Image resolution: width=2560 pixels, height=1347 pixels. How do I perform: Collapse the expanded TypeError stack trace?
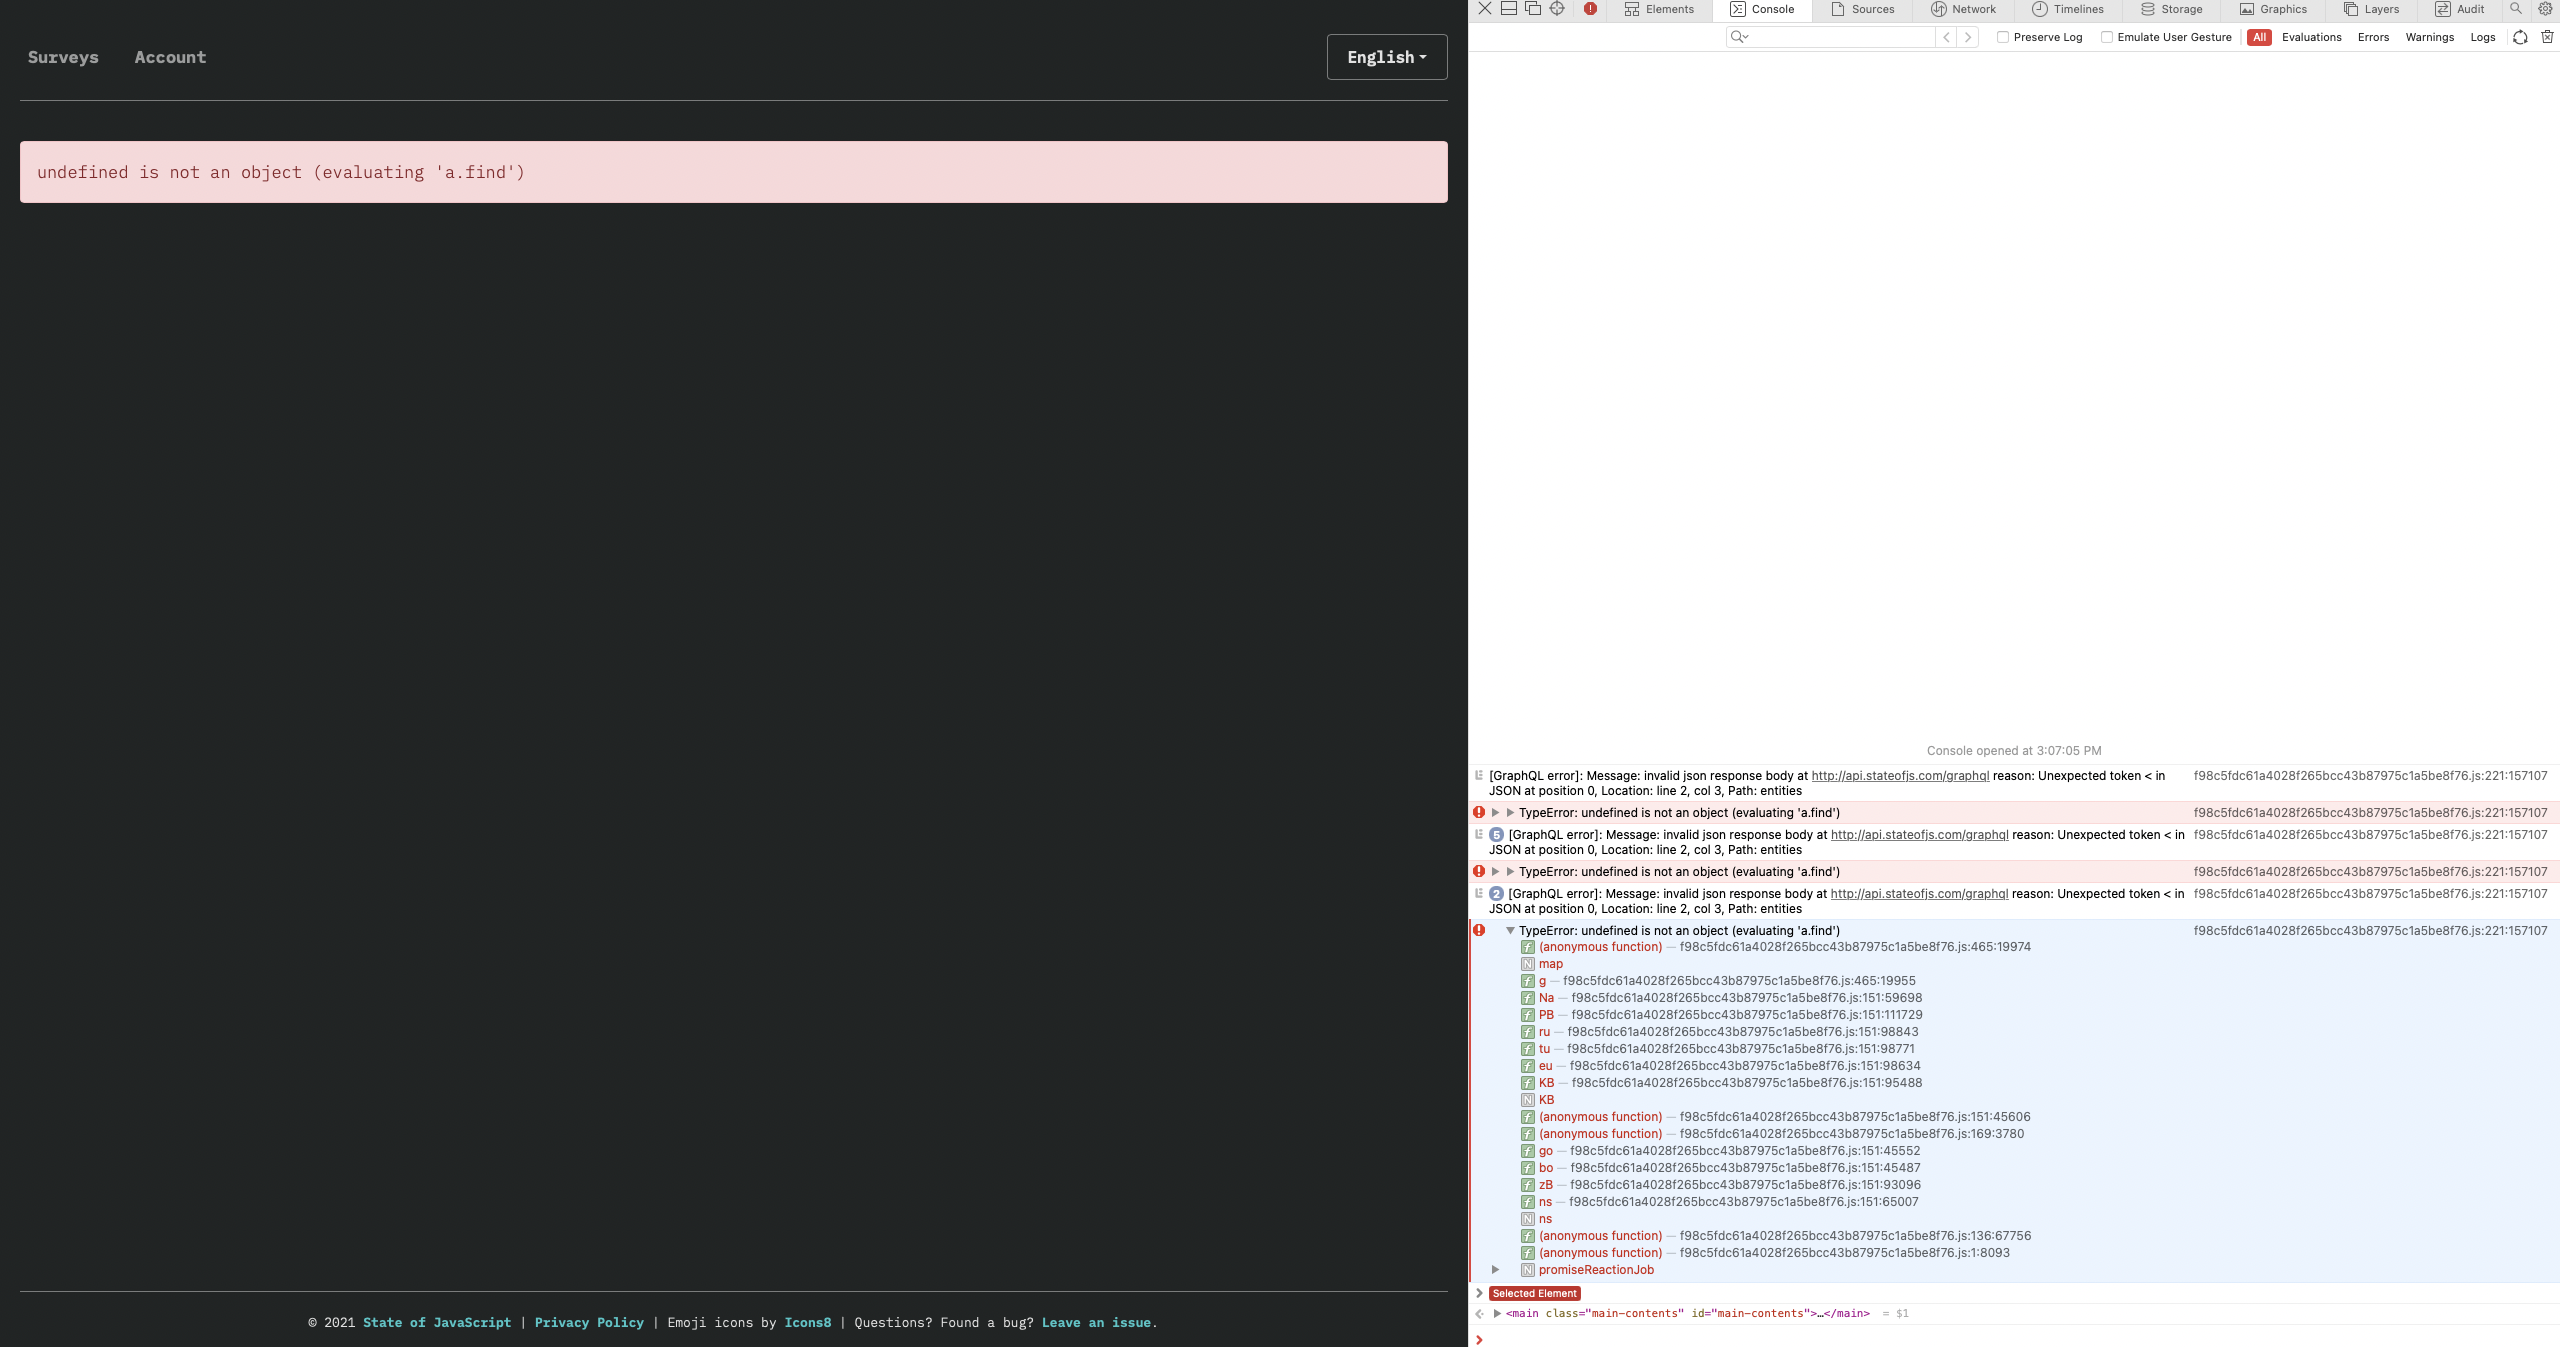(x=1510, y=930)
